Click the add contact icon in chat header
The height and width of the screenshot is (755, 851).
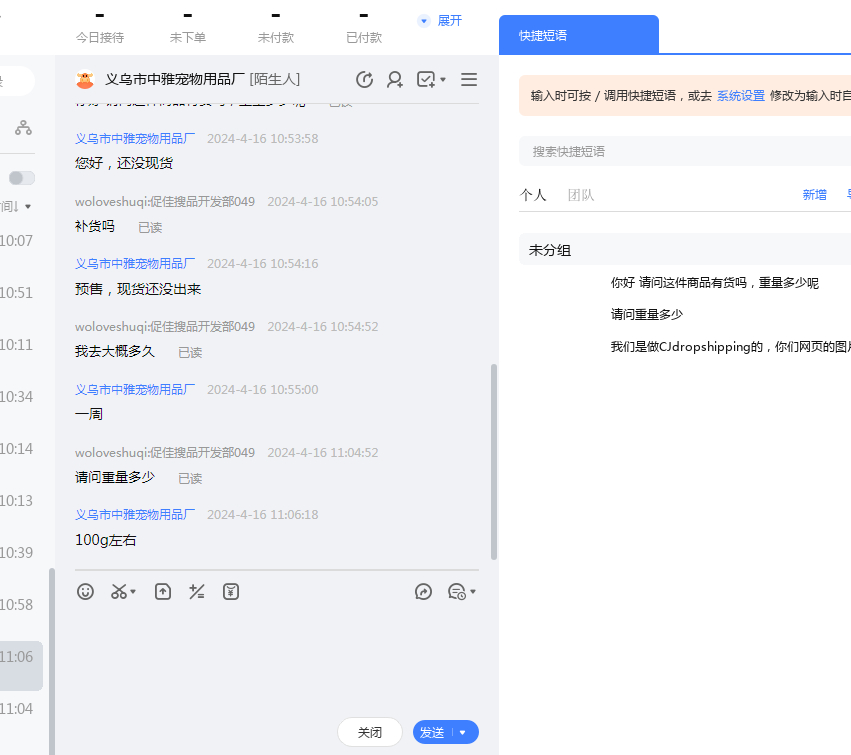coord(395,80)
